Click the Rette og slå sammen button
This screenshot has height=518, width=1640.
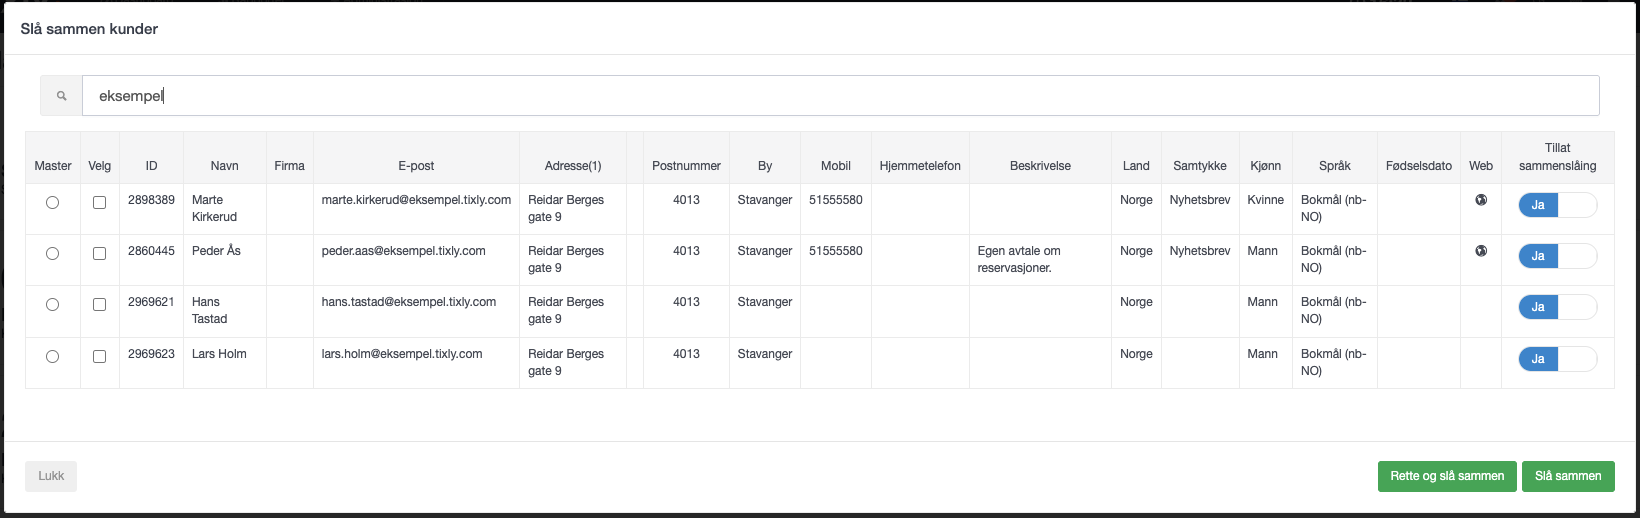pyautogui.click(x=1447, y=476)
